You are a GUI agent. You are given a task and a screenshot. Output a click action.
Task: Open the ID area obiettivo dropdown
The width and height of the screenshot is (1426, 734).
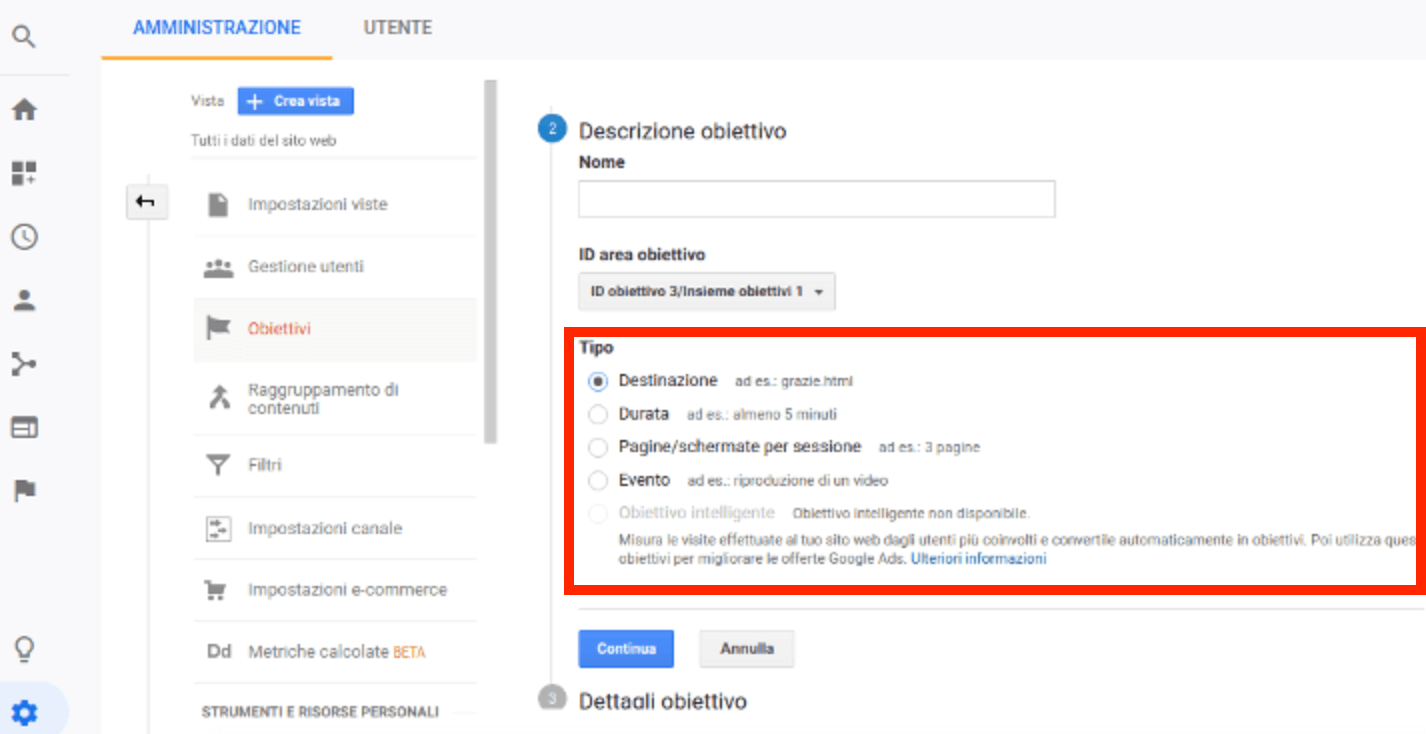(x=706, y=292)
